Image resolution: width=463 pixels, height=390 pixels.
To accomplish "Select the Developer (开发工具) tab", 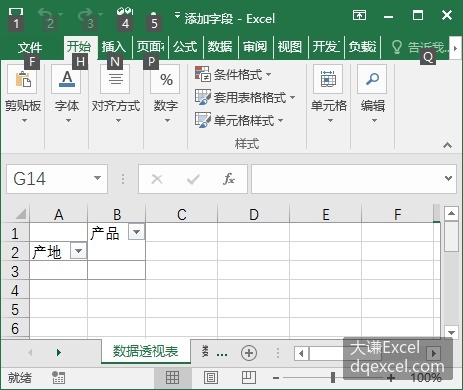I will (x=326, y=47).
